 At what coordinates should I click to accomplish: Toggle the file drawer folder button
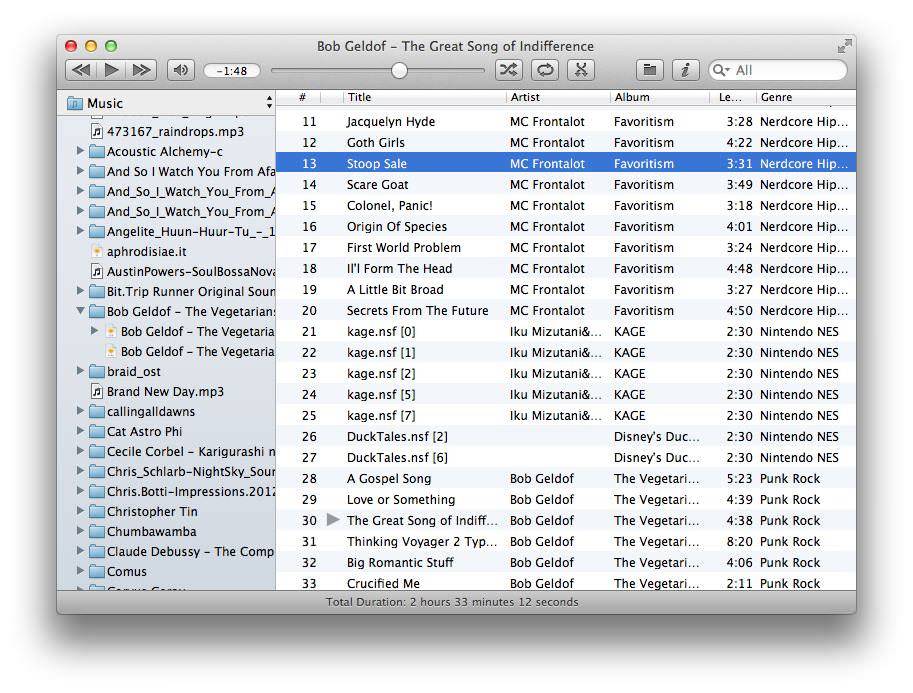[x=650, y=70]
